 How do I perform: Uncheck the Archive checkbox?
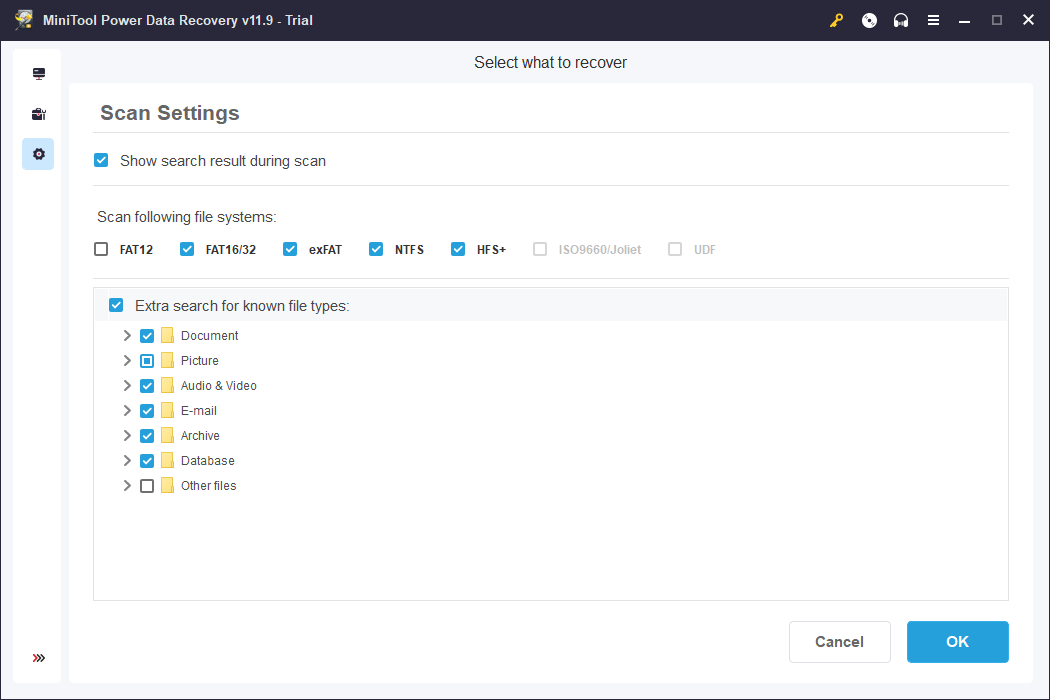click(x=147, y=436)
